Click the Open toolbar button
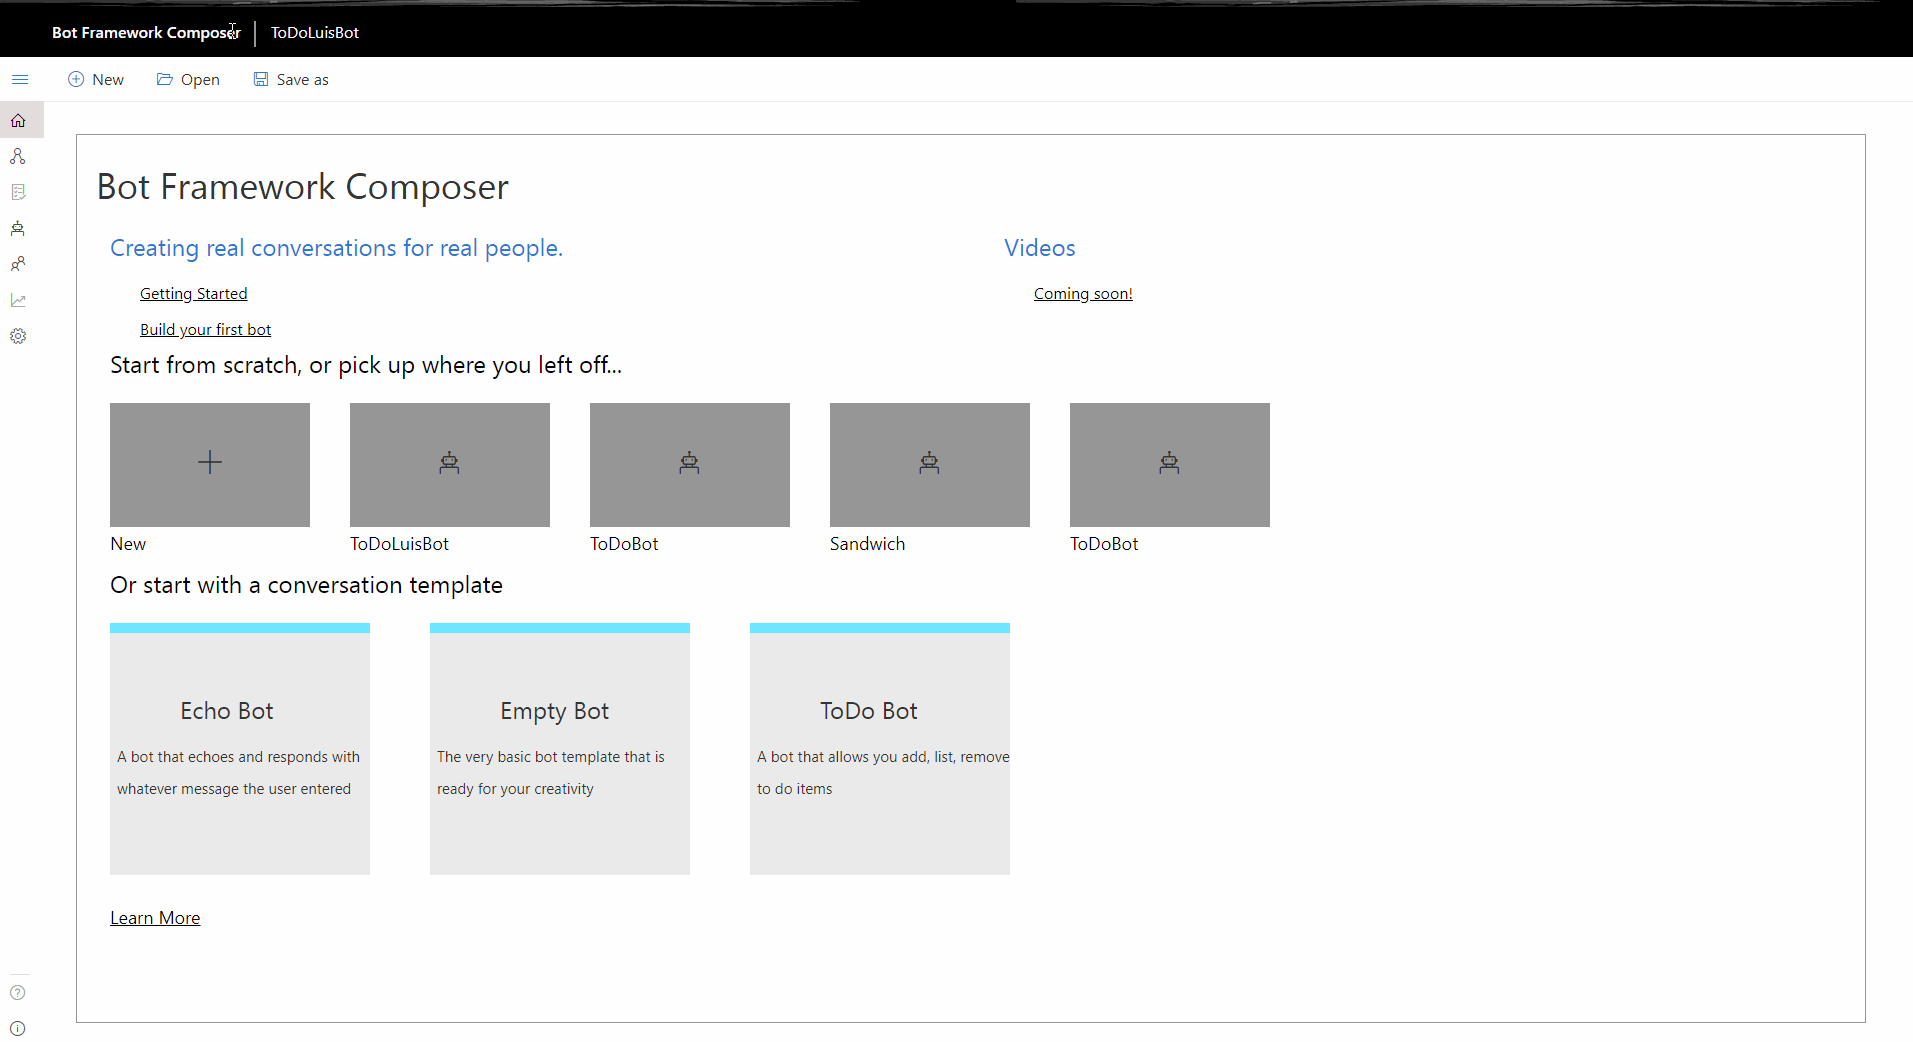This screenshot has width=1913, height=1042. (188, 79)
